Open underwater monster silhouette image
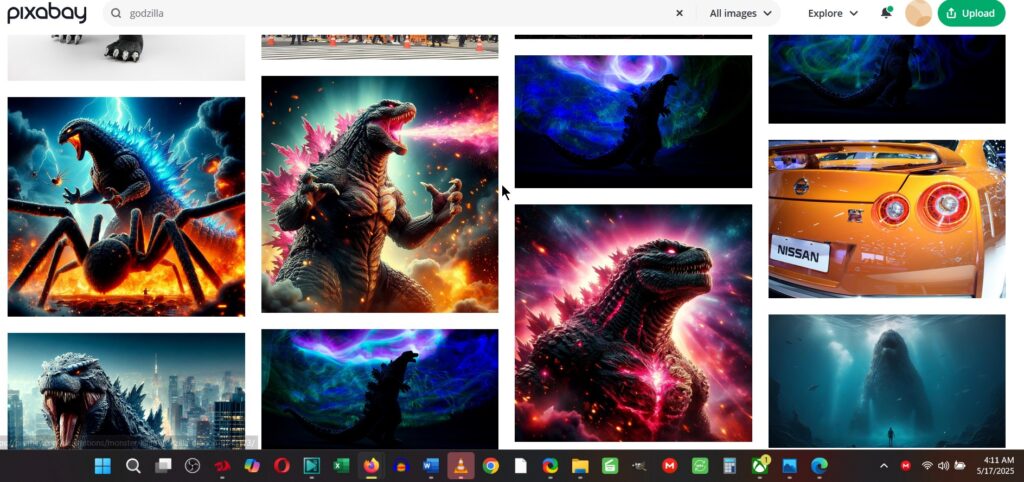Image resolution: width=1024 pixels, height=482 pixels. coord(886,381)
